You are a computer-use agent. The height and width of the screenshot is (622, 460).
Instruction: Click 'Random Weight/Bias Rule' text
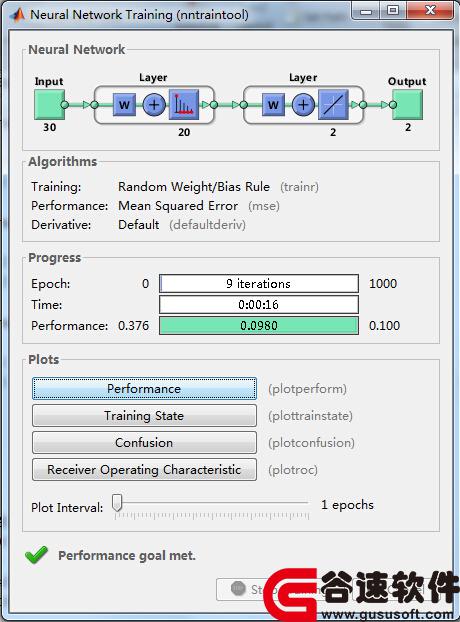click(x=194, y=186)
